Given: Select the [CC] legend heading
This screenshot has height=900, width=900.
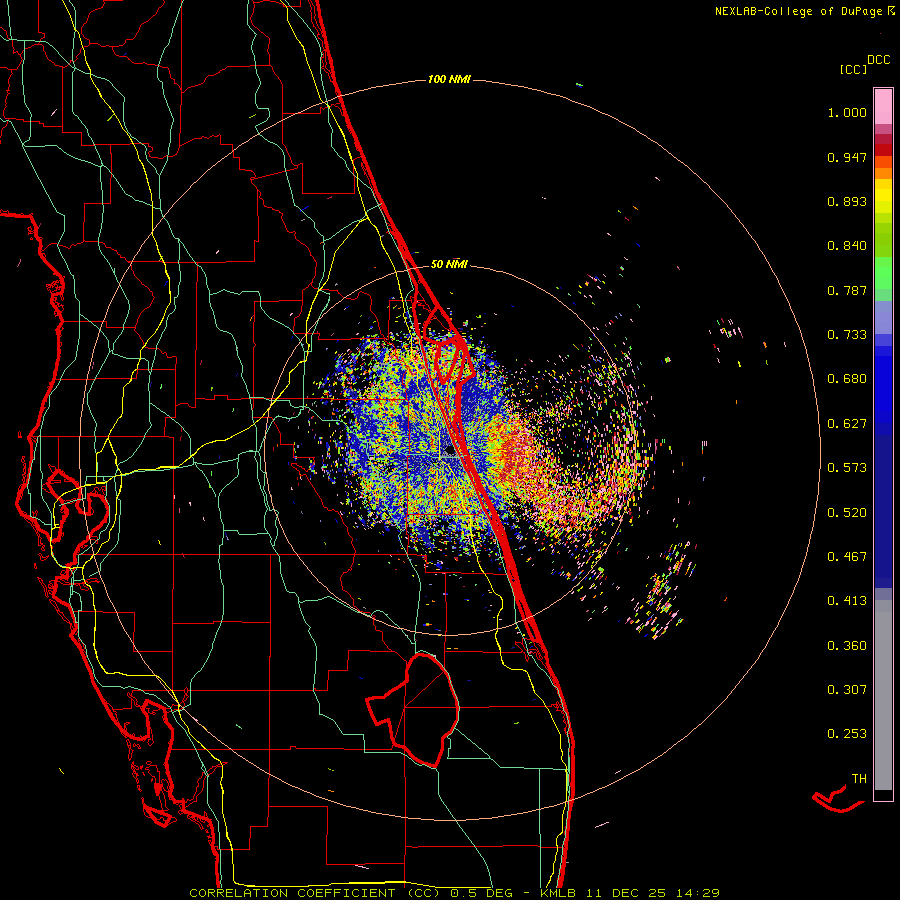Looking at the screenshot, I should click(x=853, y=69).
